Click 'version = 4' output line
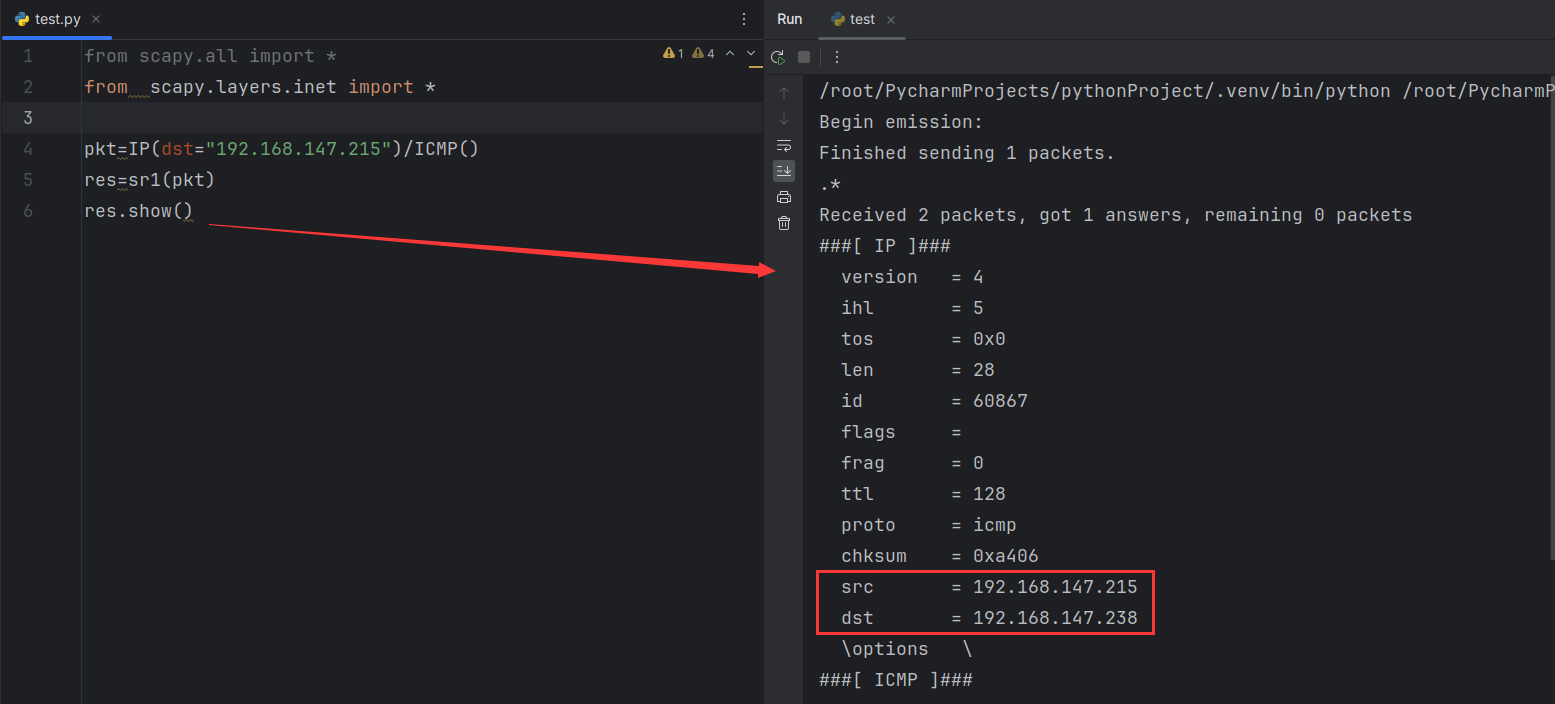The width and height of the screenshot is (1555, 704). 912,277
